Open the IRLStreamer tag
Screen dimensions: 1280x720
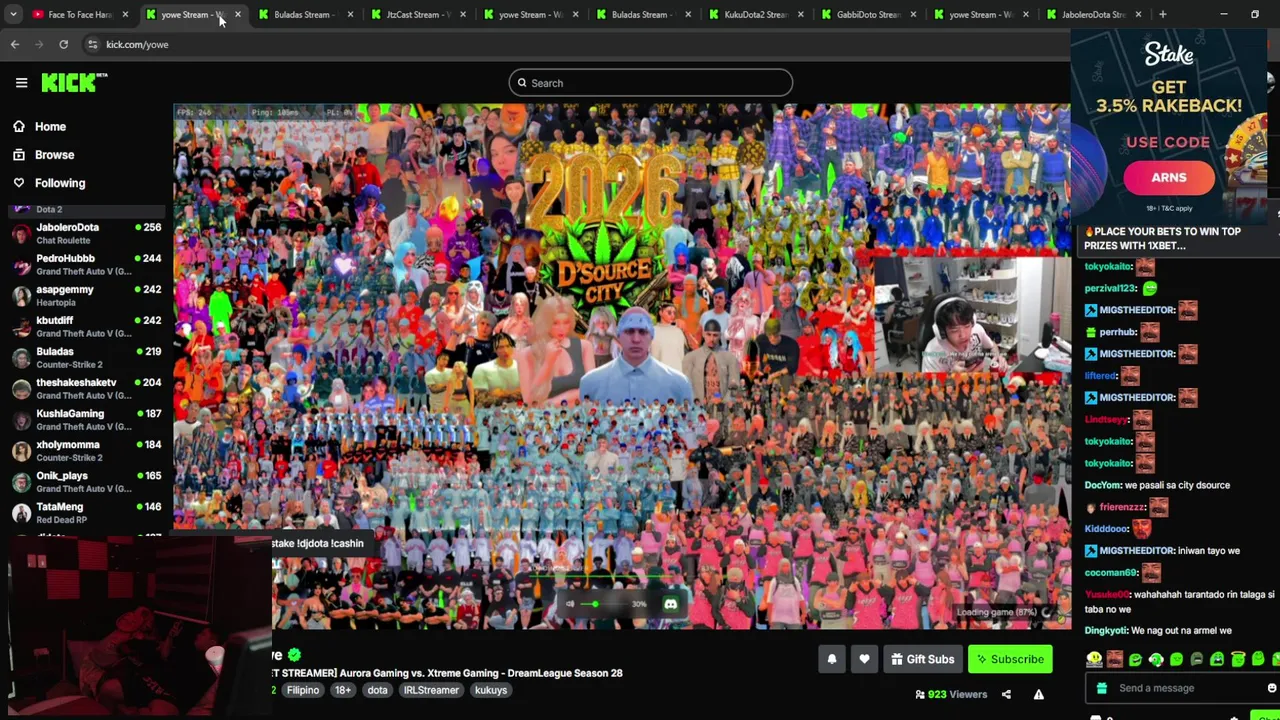[431, 690]
